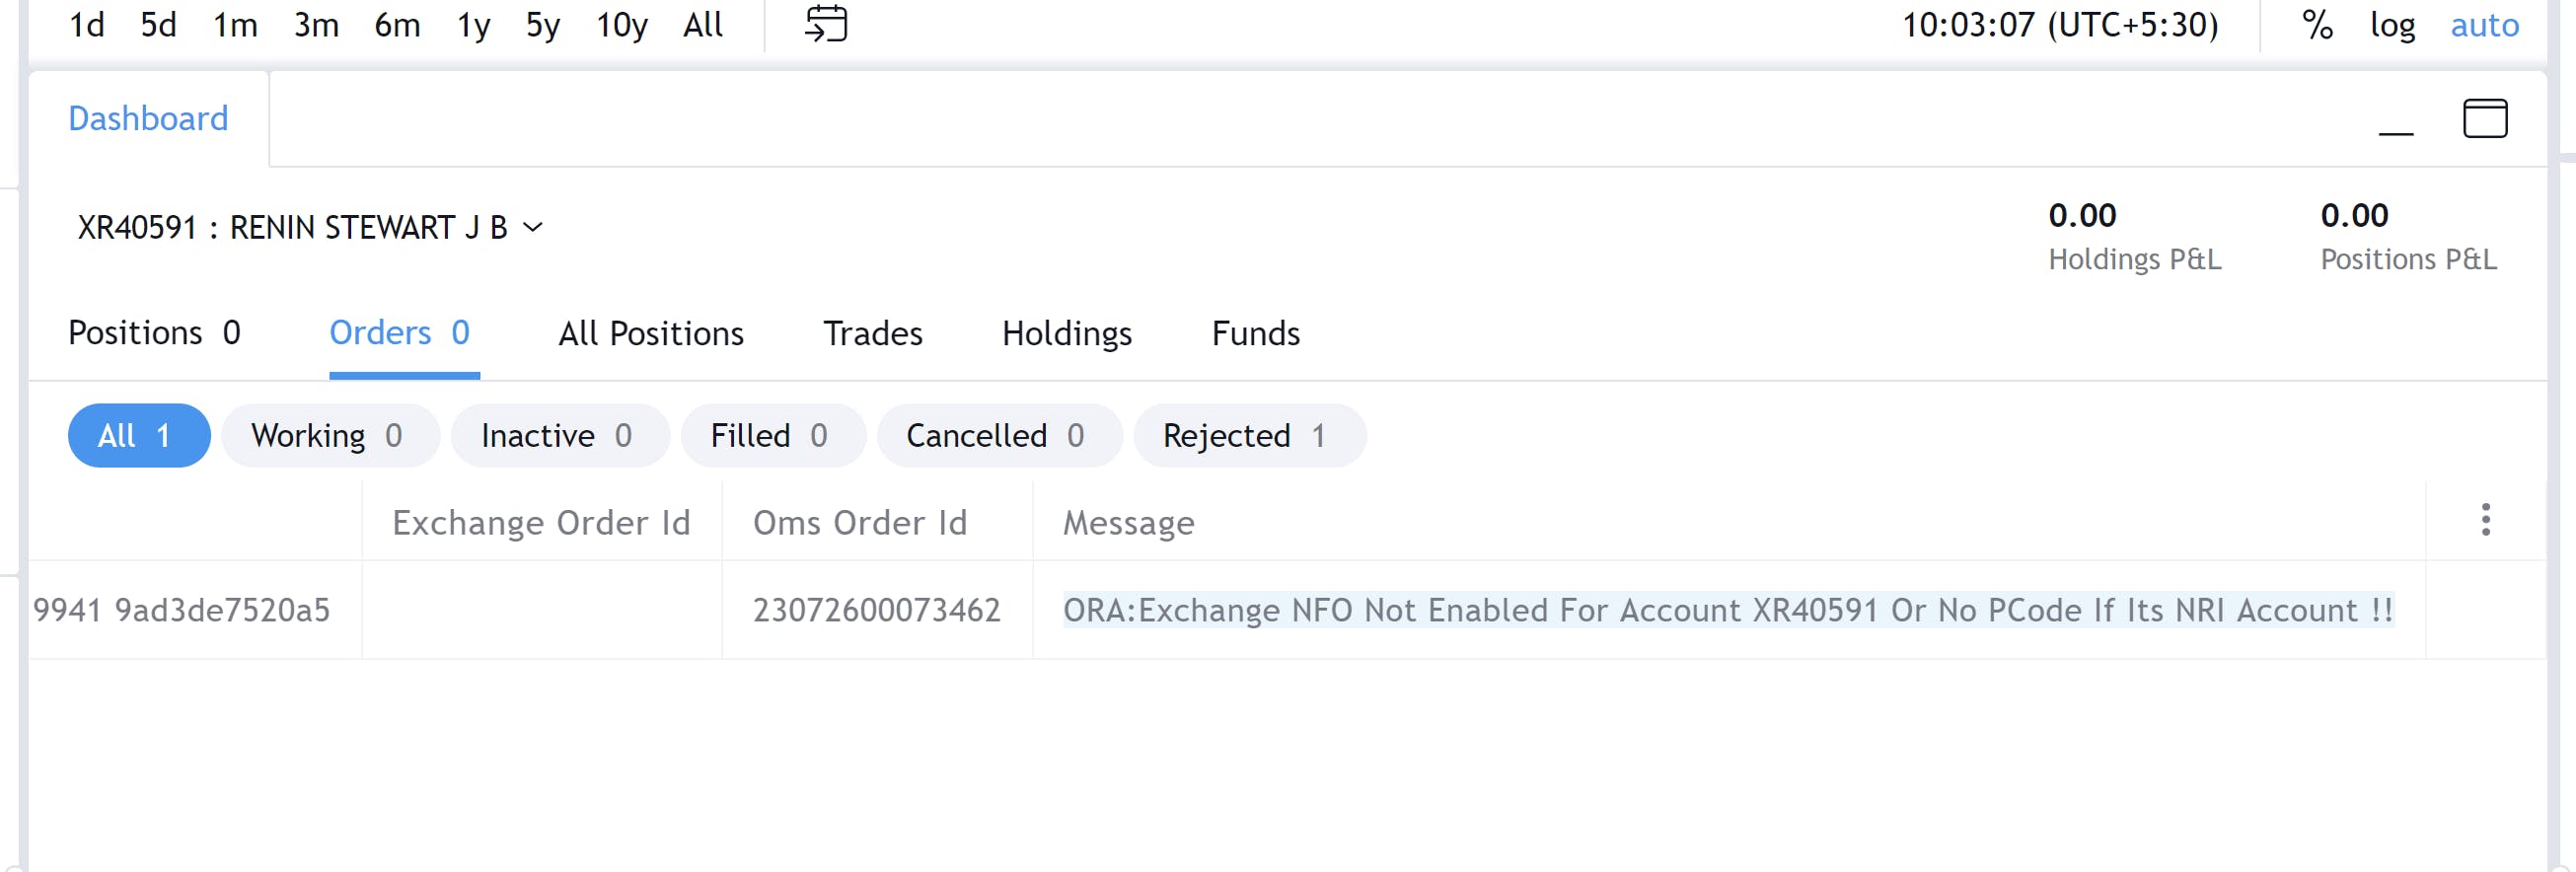This screenshot has height=872, width=2576.
Task: Sort by the Oms Order Id column header
Action: click(860, 523)
